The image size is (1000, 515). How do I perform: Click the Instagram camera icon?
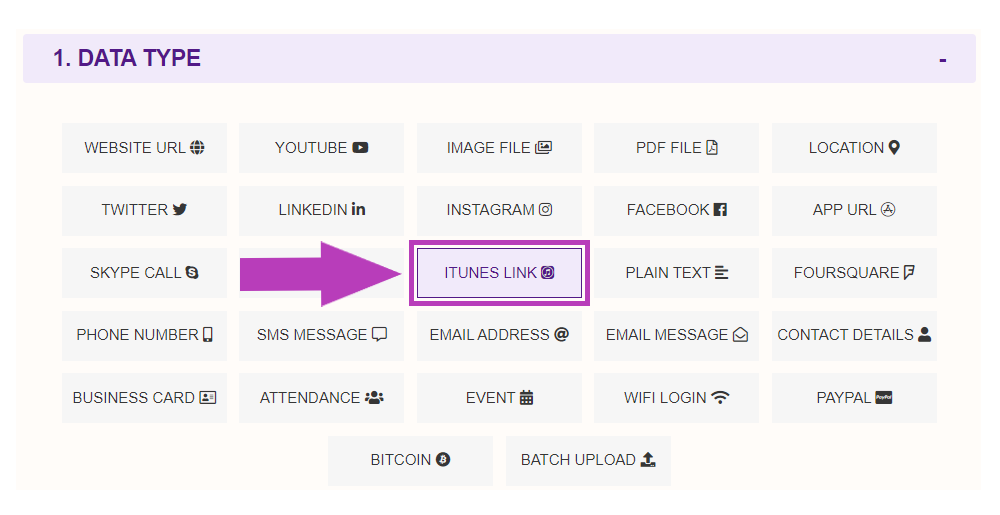[545, 209]
